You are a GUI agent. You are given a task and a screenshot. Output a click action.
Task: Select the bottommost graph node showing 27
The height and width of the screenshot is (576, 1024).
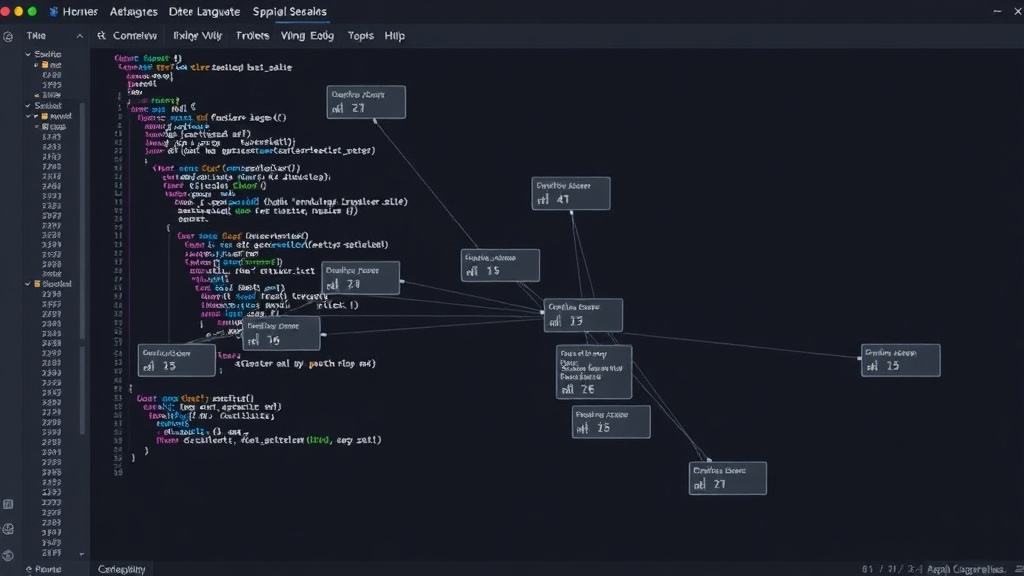tap(728, 479)
